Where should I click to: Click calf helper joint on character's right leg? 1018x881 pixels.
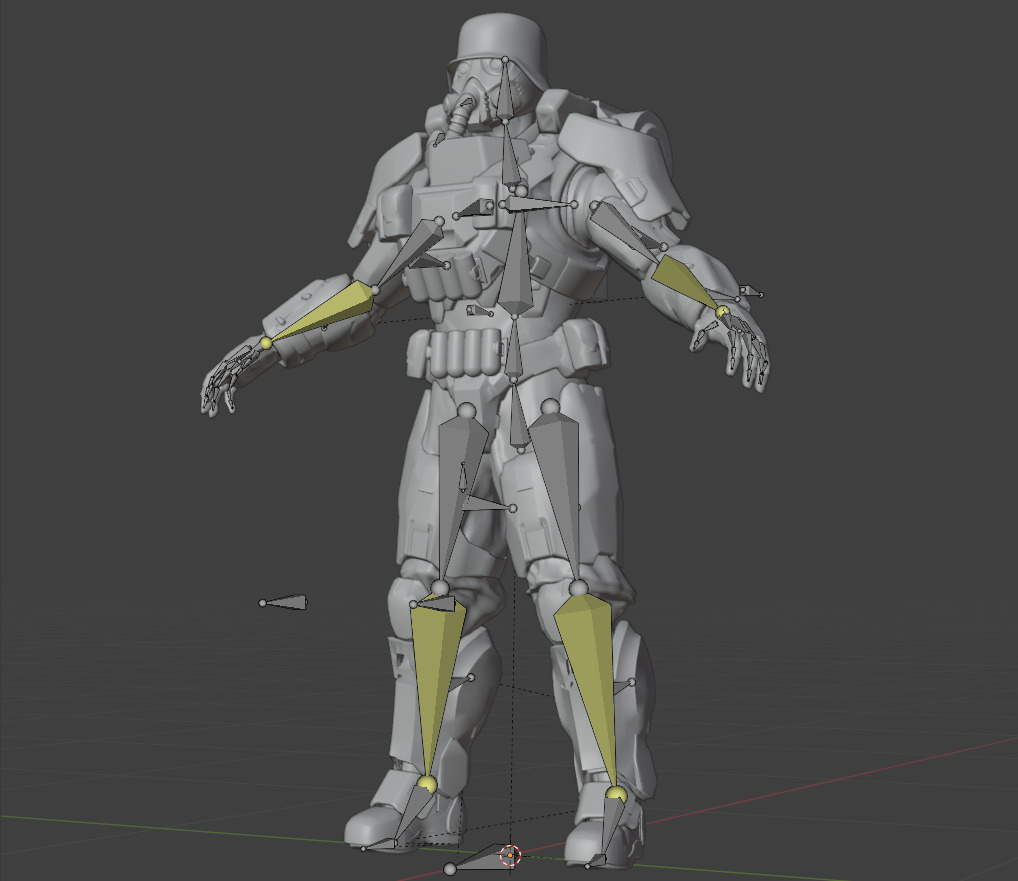click(471, 678)
